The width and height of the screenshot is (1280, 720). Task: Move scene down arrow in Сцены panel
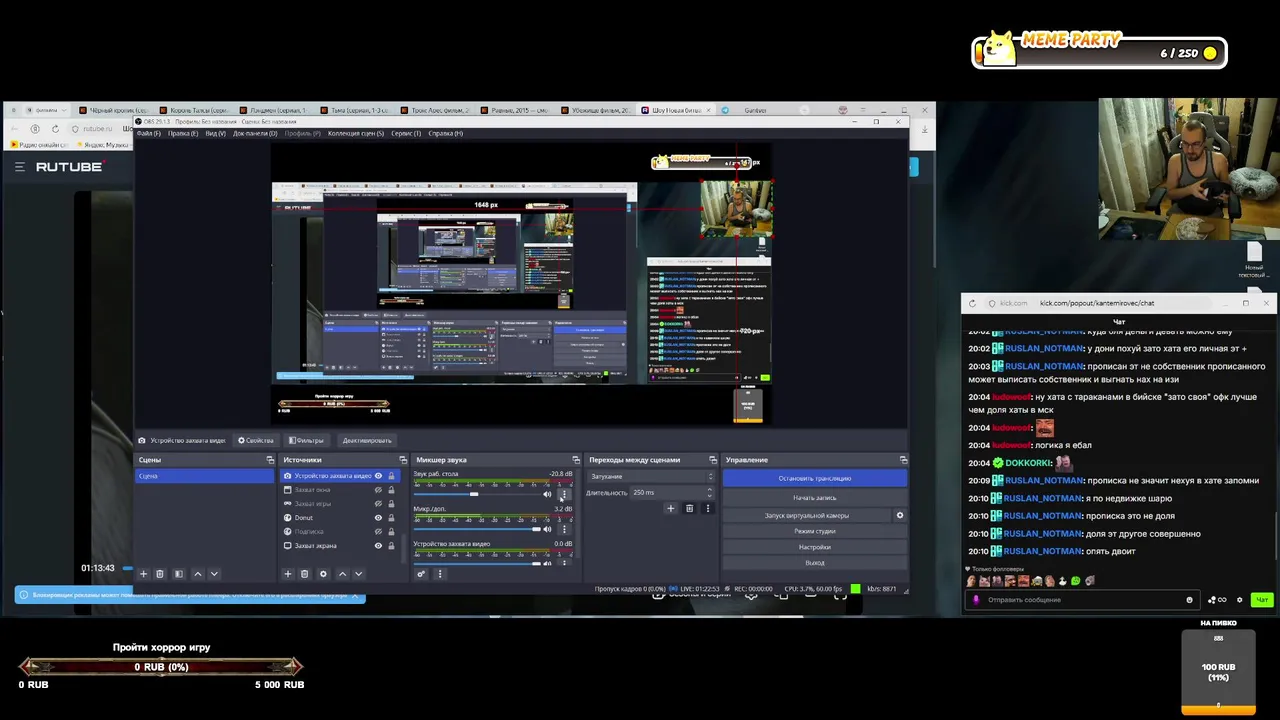[214, 574]
